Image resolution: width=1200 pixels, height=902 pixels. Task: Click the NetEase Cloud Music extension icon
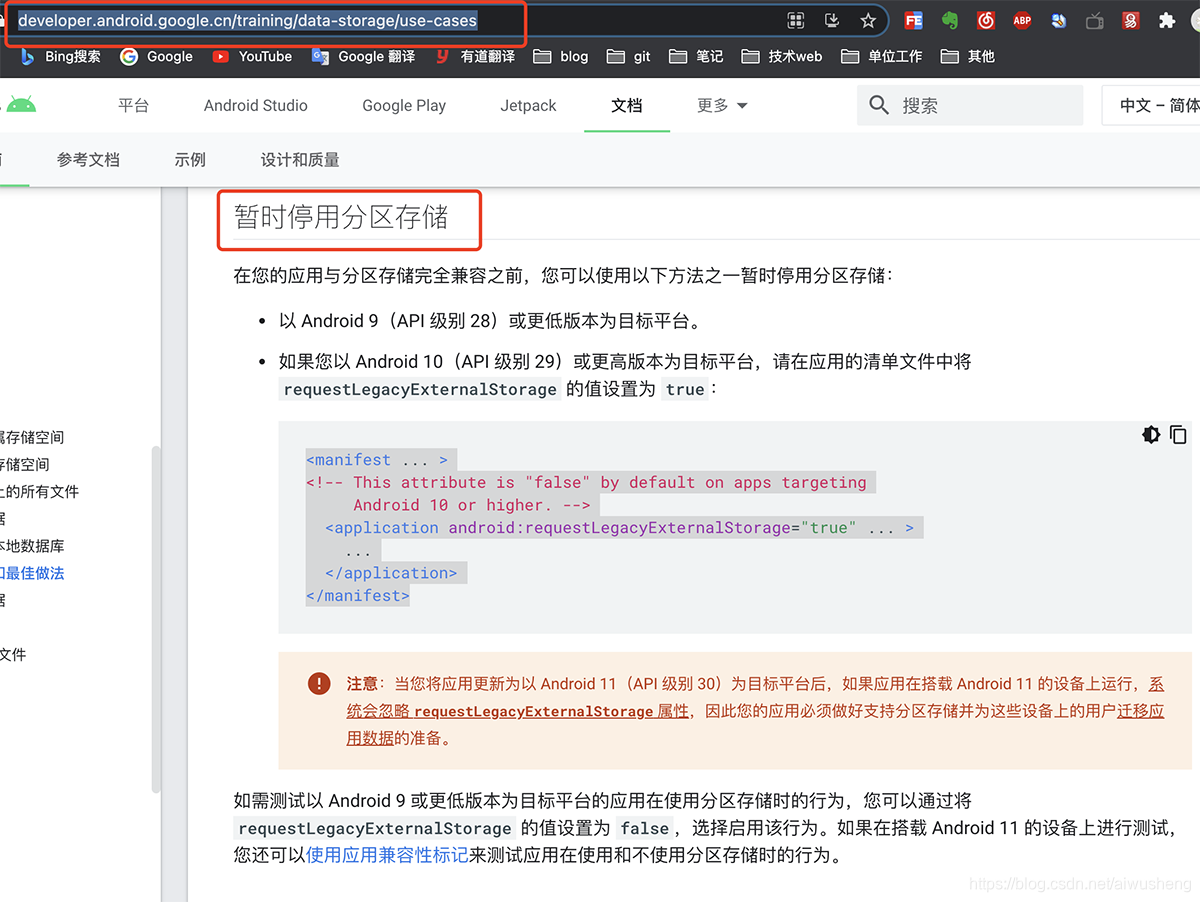(x=986, y=20)
